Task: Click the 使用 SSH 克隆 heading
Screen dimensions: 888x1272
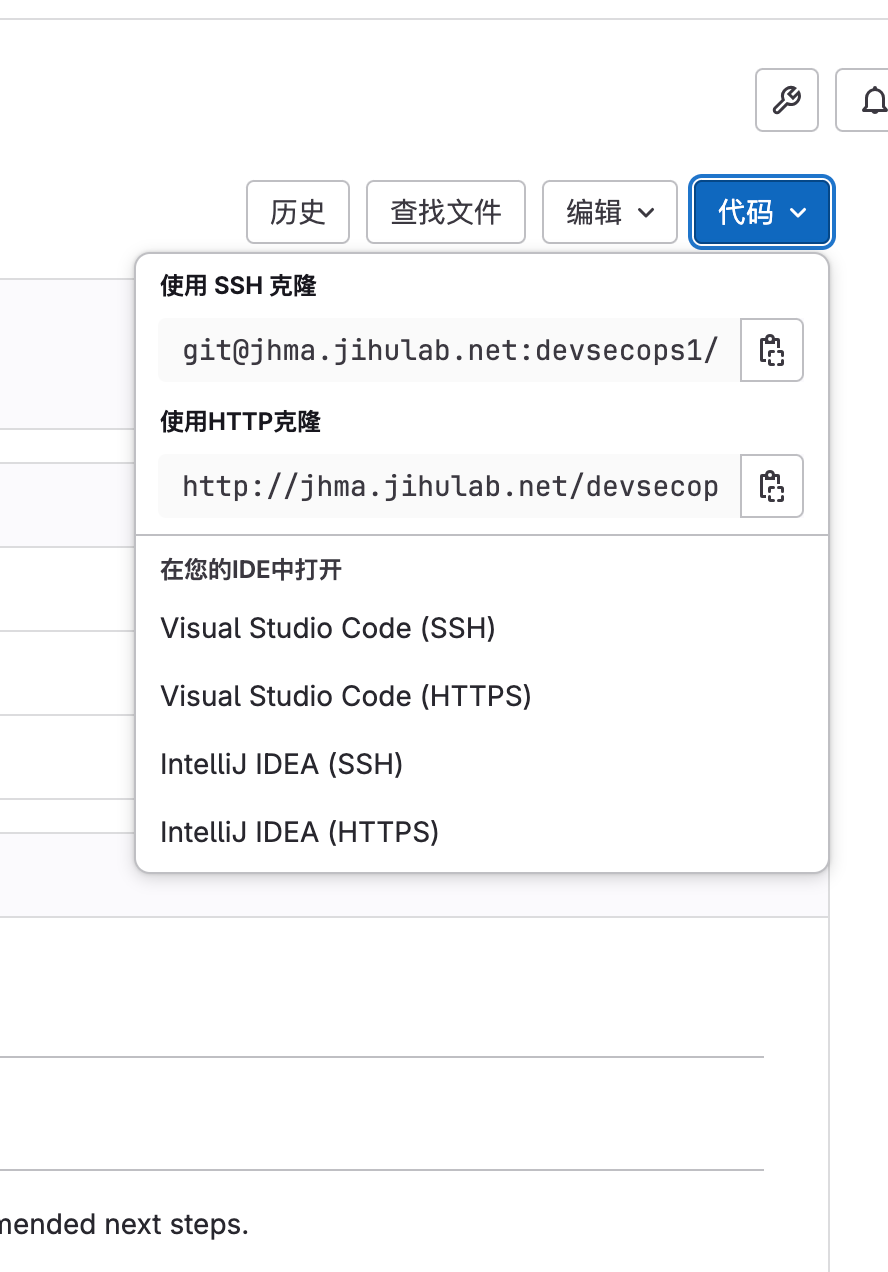Action: [x=238, y=286]
